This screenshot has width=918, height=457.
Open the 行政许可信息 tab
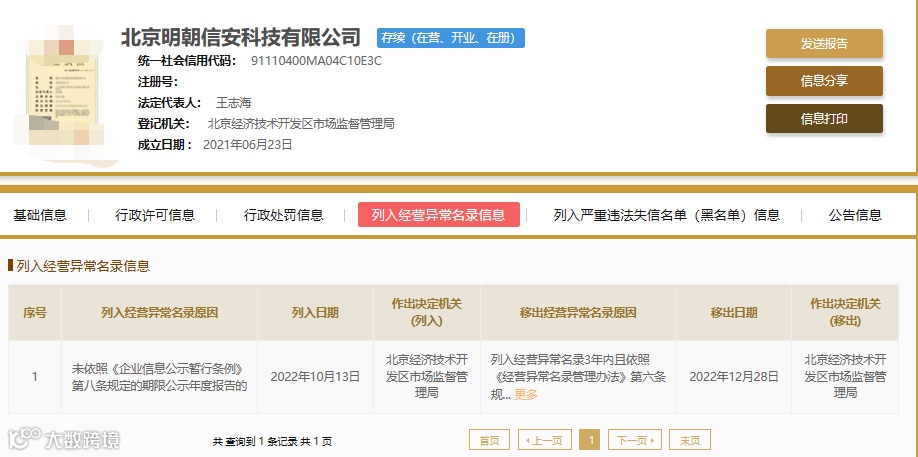point(155,215)
